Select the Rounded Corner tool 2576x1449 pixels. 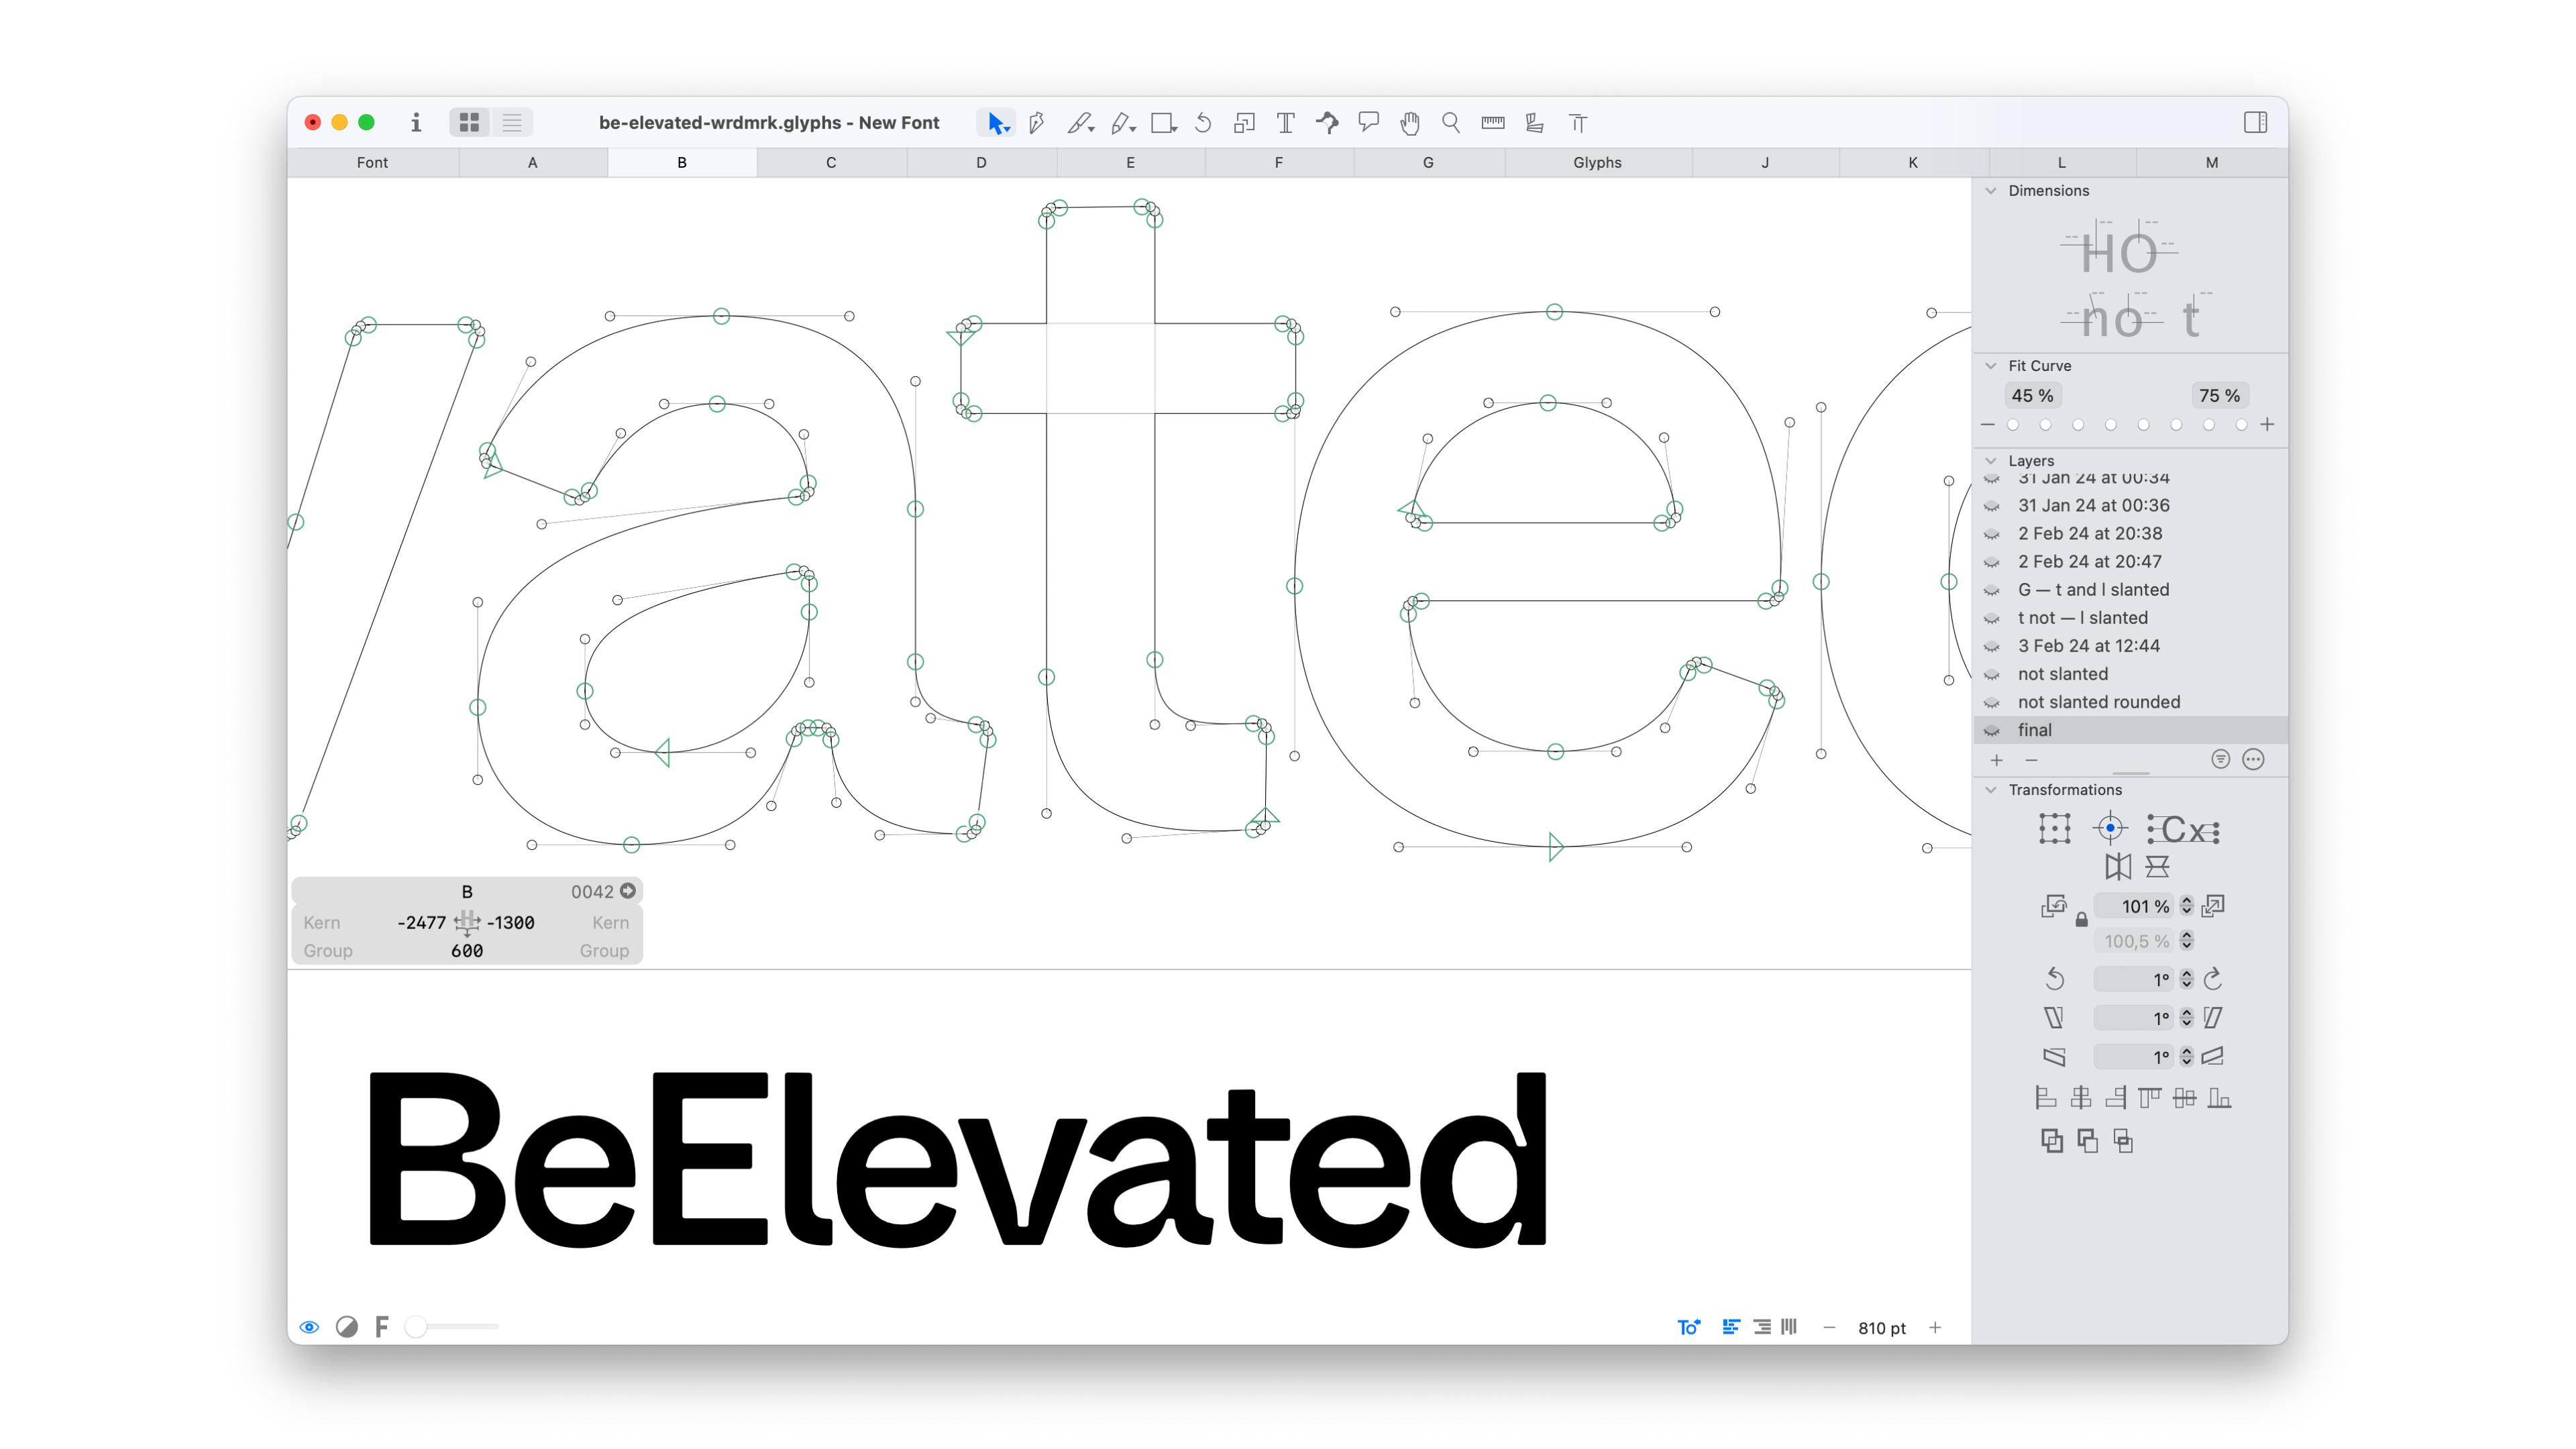pyautogui.click(x=1327, y=123)
